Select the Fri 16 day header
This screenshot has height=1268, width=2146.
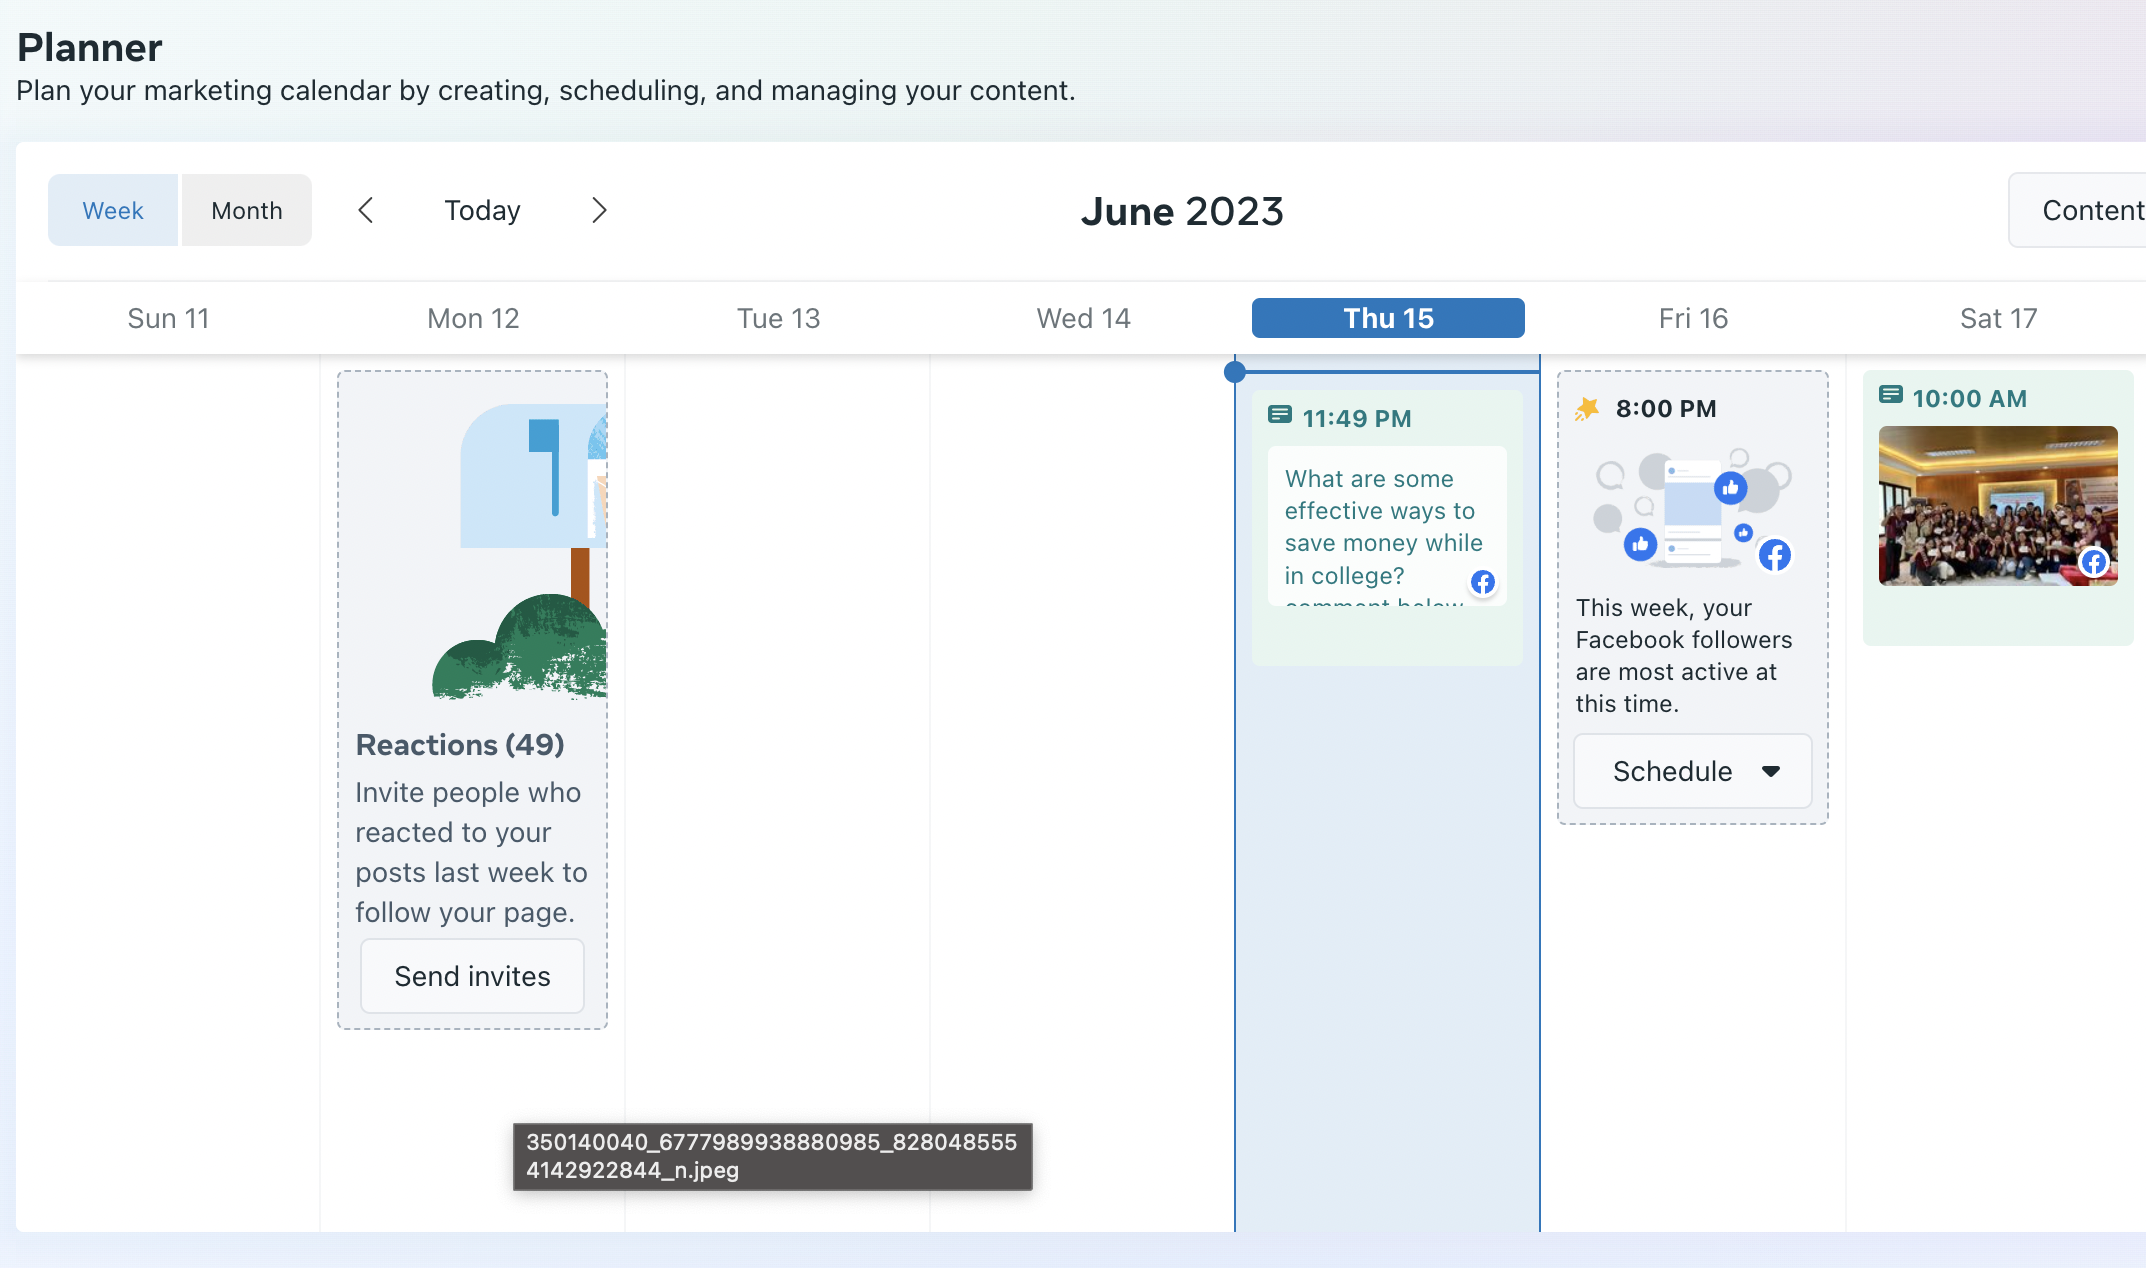coord(1693,318)
